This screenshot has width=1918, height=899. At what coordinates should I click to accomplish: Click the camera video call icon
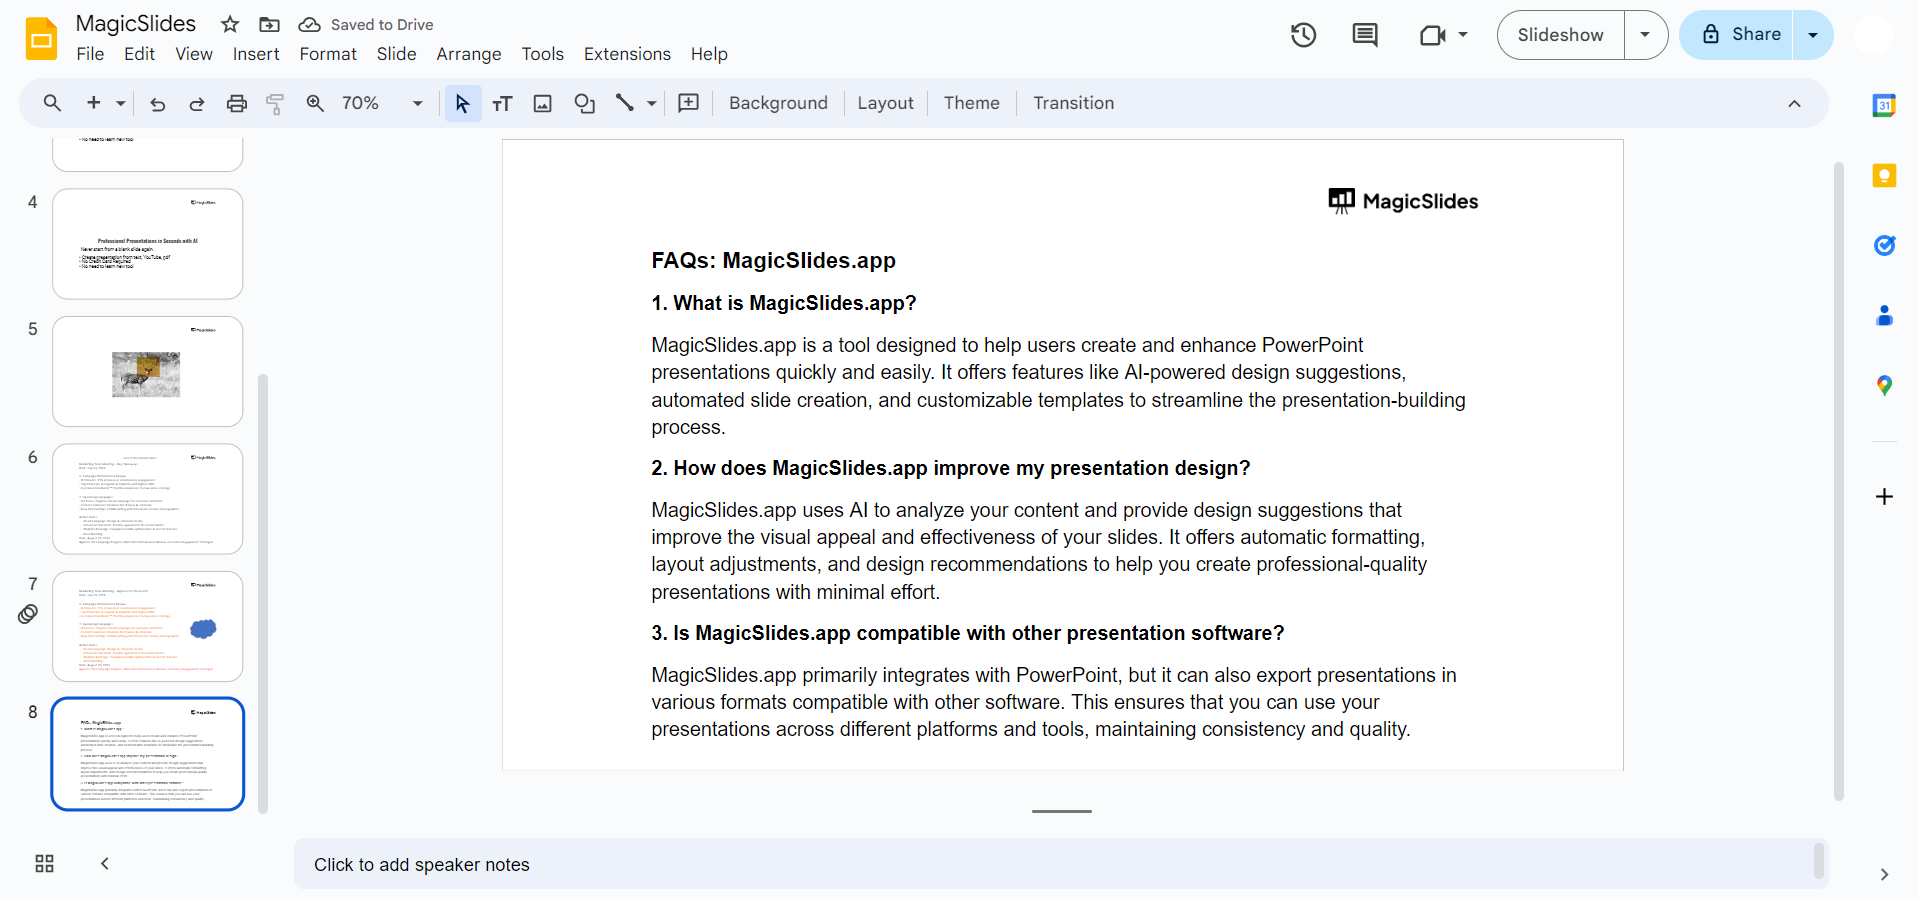1432,35
